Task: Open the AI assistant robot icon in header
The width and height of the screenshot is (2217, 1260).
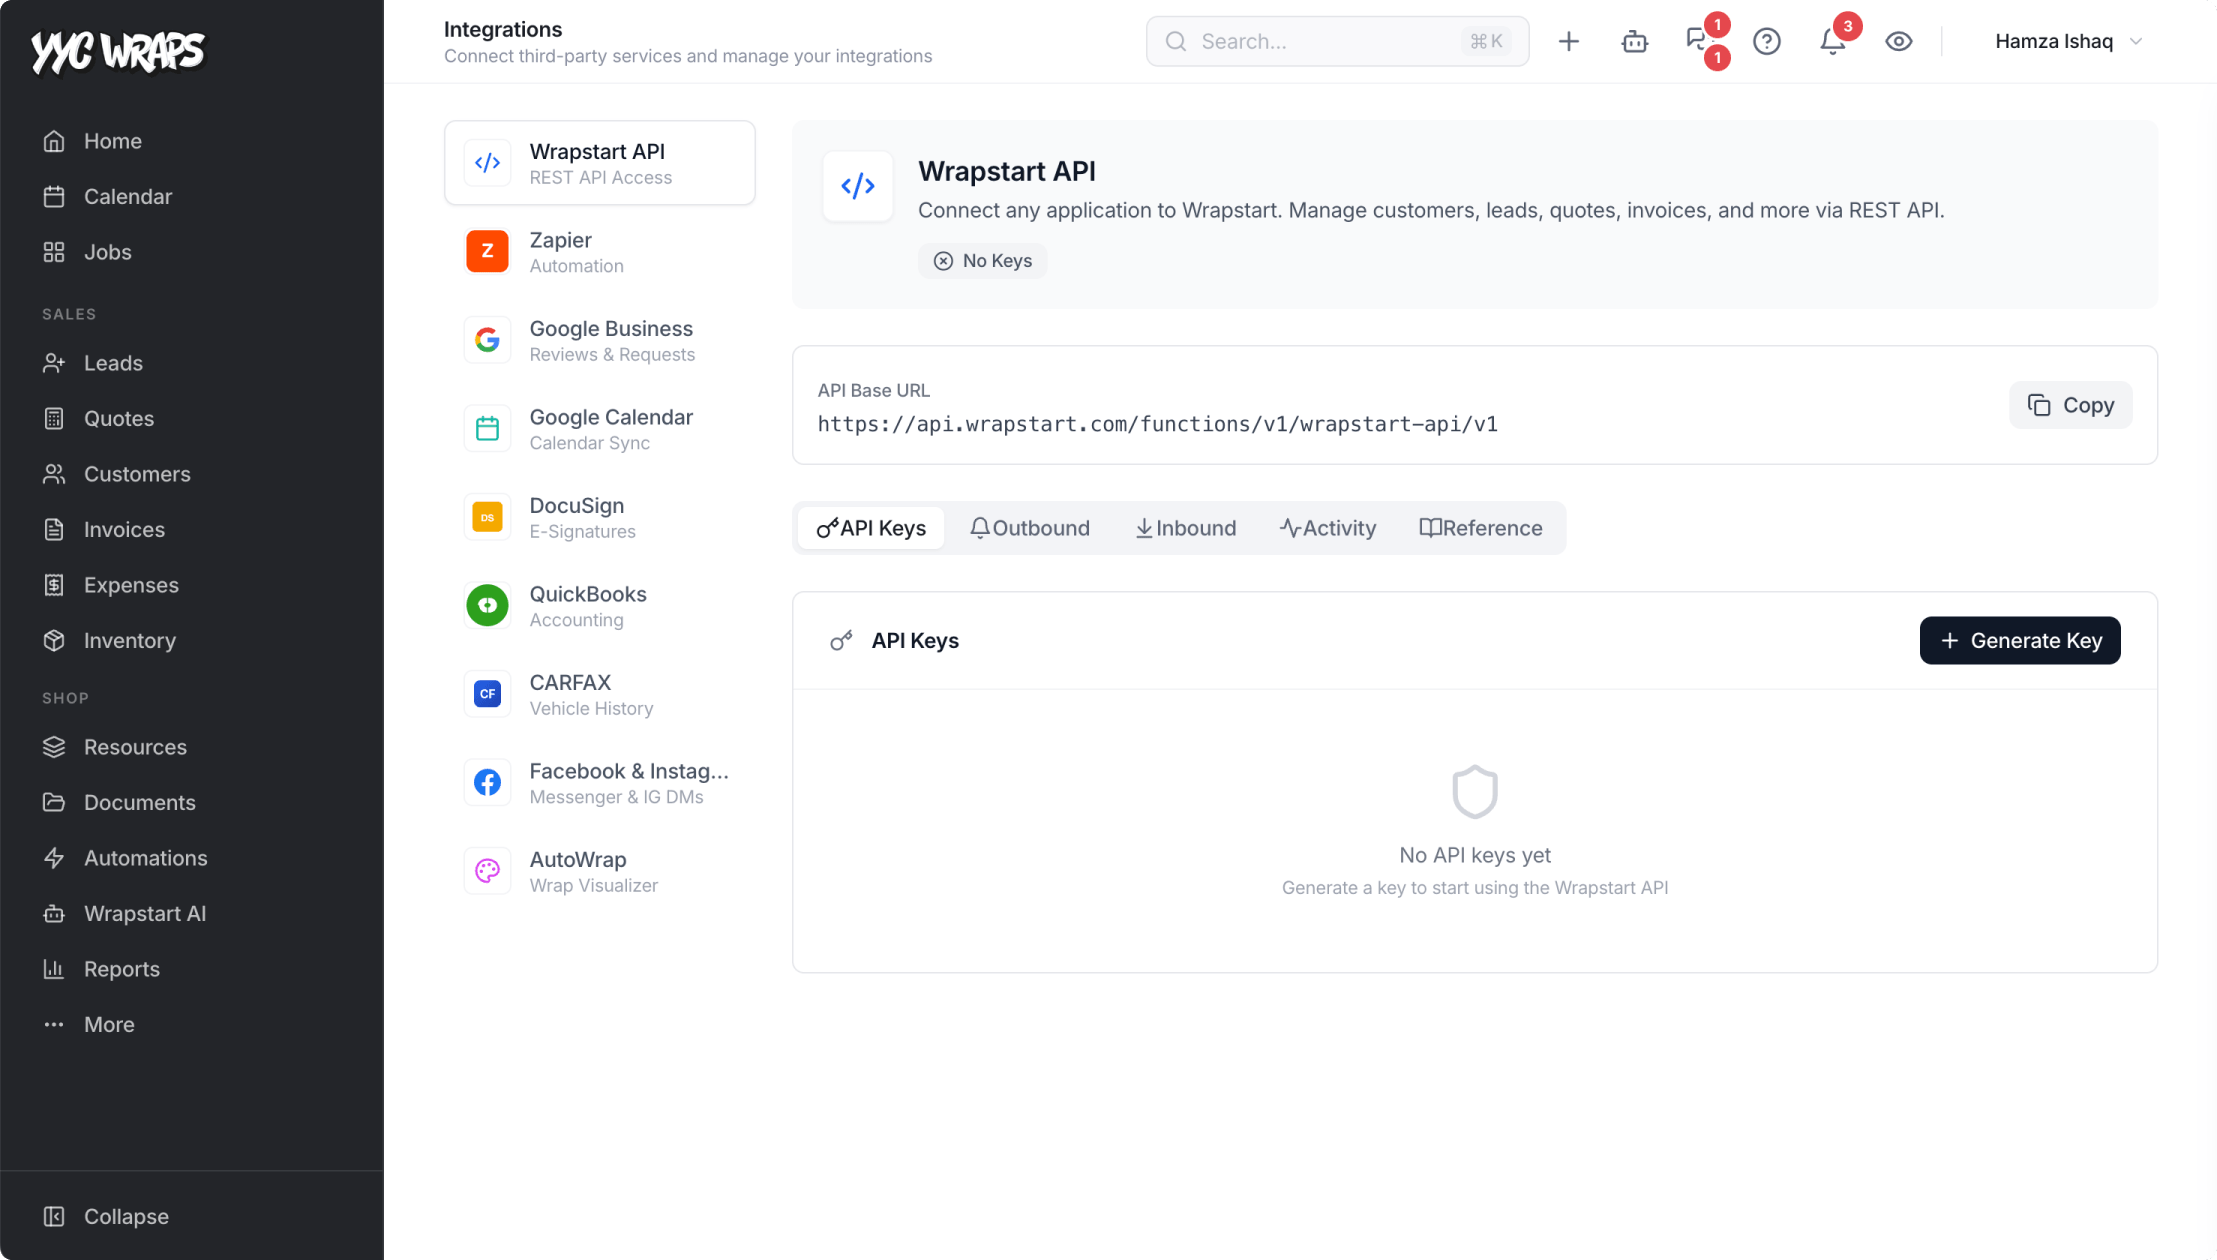Action: coord(1635,41)
